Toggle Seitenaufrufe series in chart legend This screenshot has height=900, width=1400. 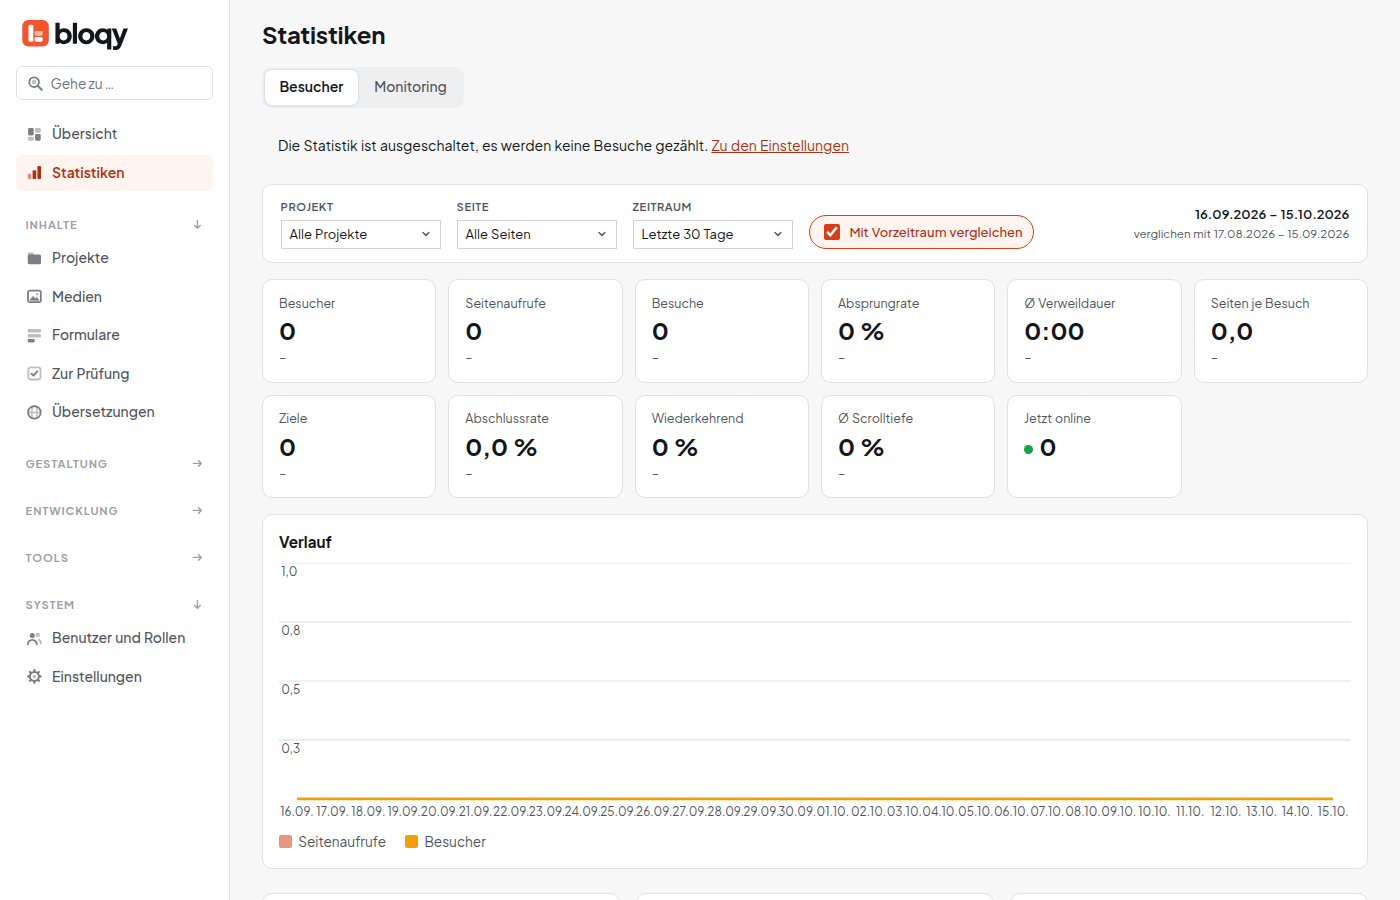pyautogui.click(x=333, y=842)
